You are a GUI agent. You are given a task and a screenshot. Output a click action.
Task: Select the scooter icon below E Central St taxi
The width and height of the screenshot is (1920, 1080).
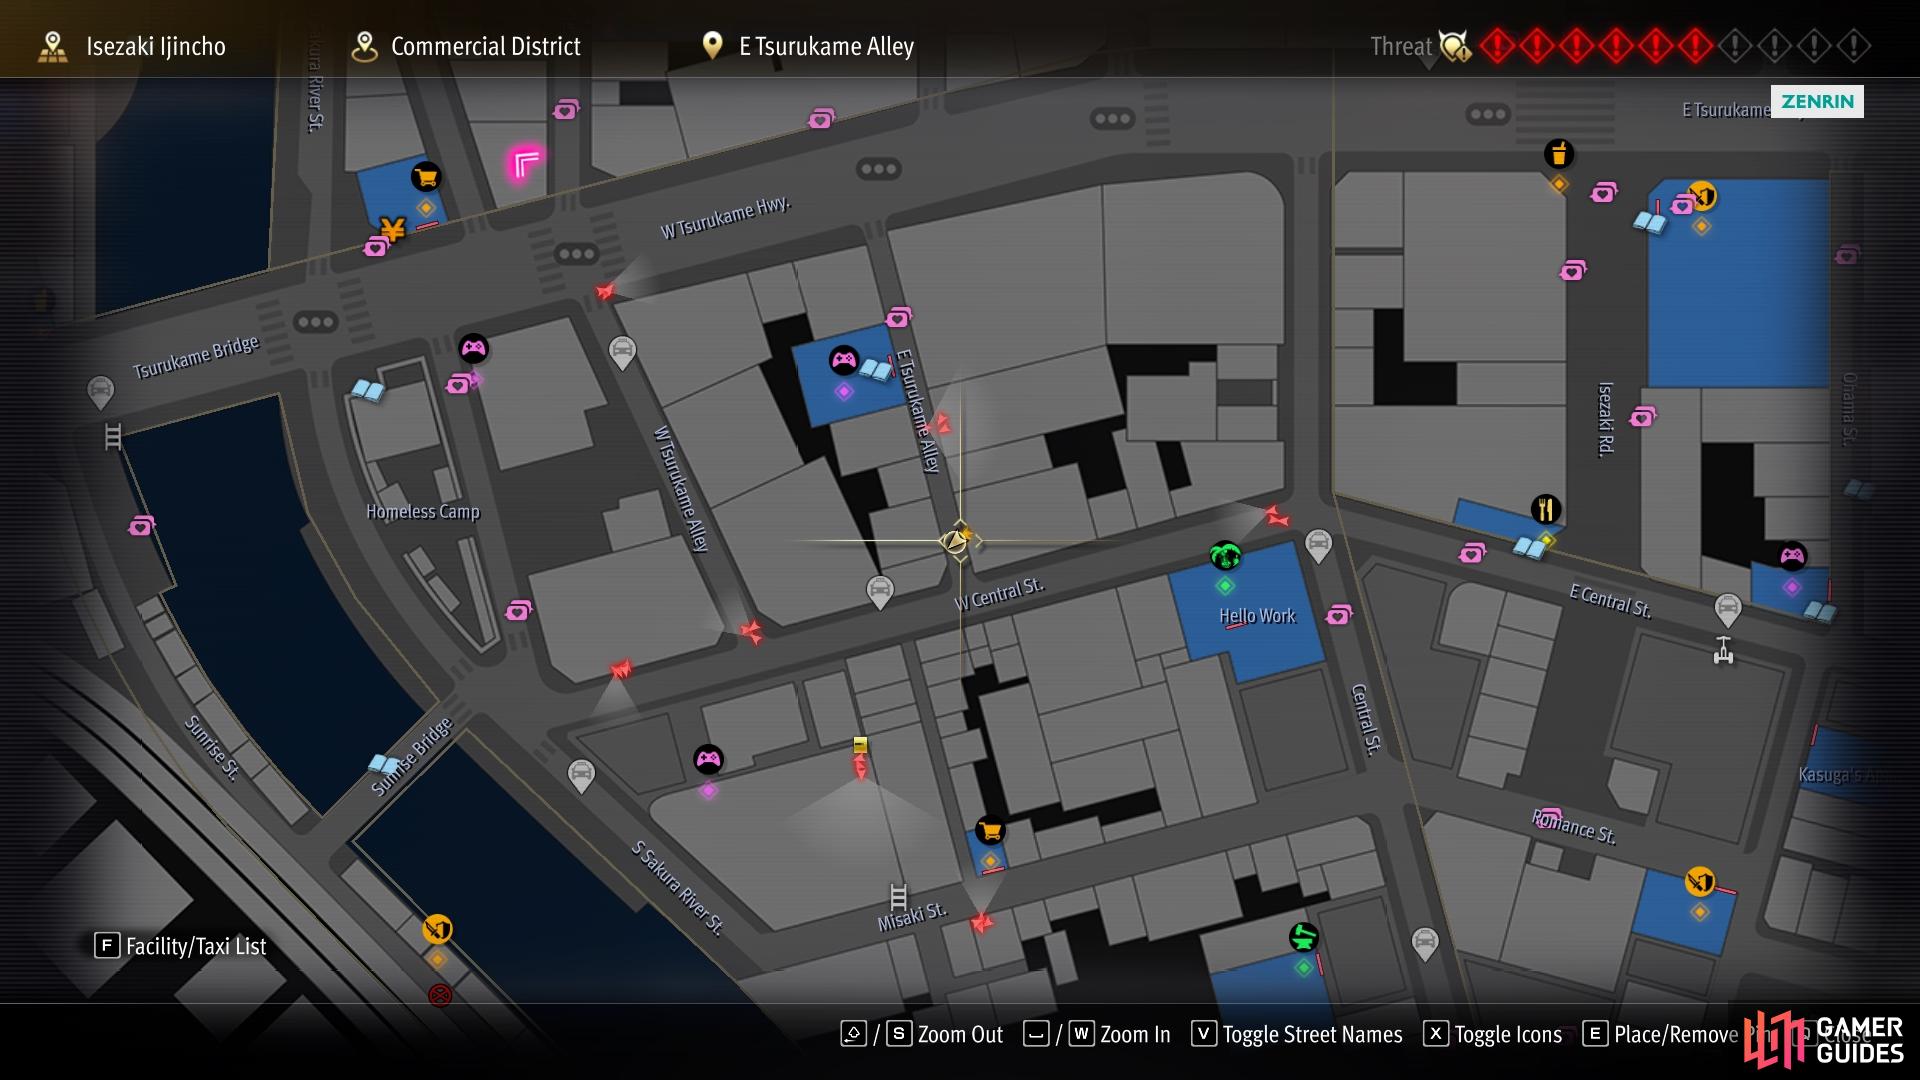click(x=1723, y=651)
